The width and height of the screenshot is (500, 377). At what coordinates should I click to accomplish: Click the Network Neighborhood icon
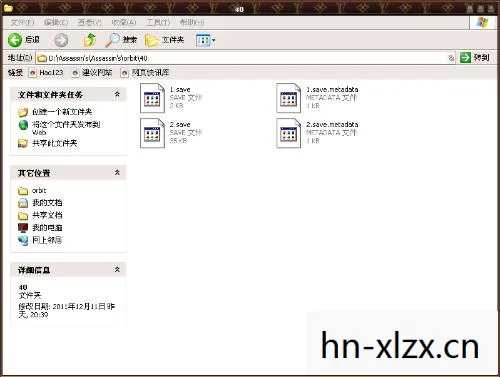(23, 240)
